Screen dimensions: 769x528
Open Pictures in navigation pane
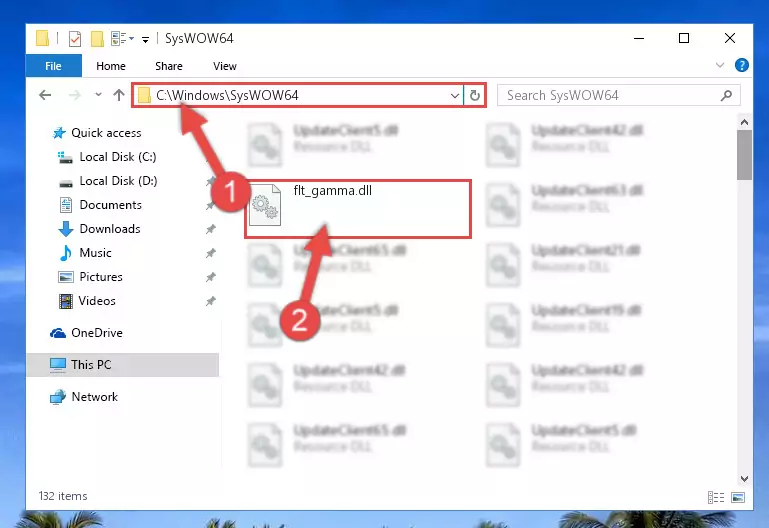coord(101,277)
